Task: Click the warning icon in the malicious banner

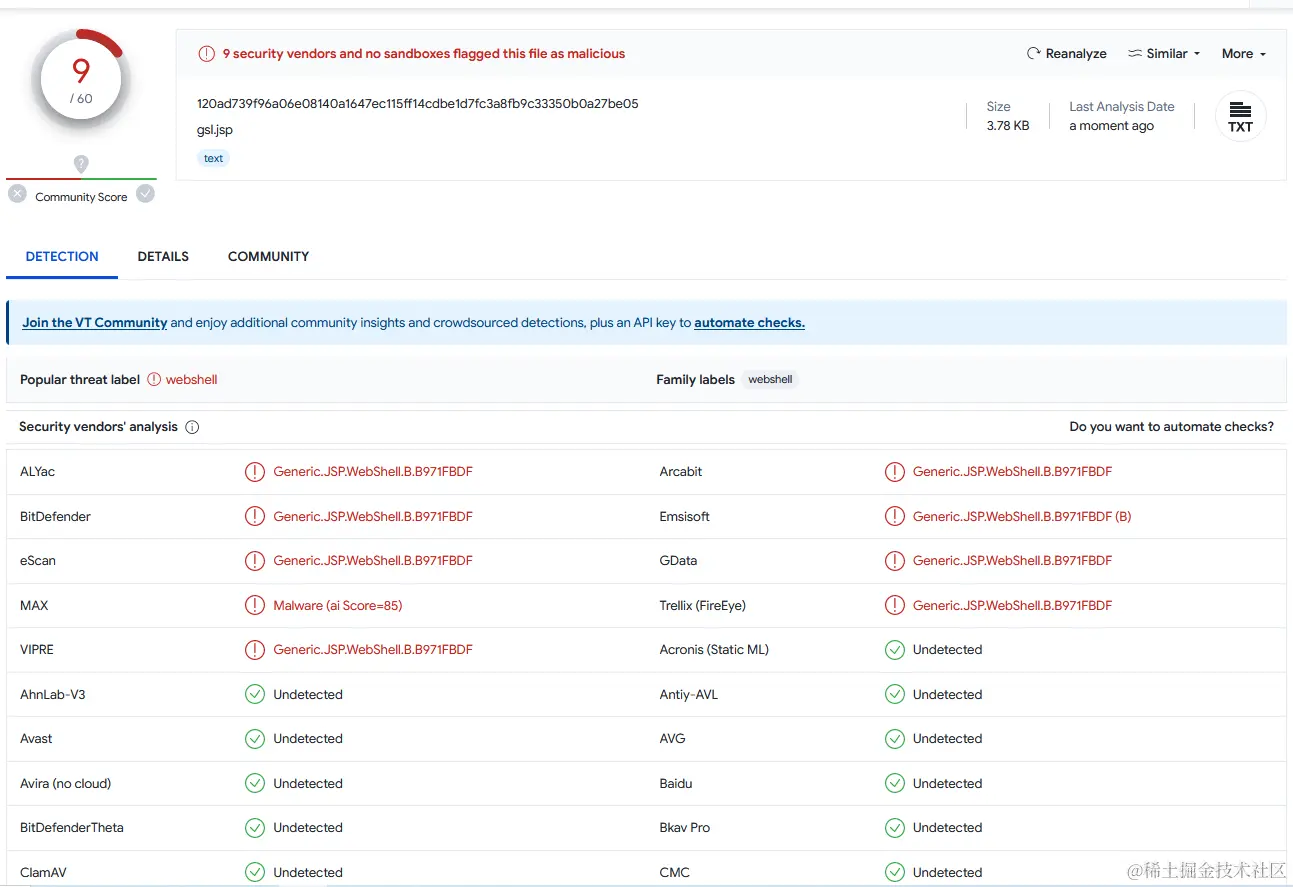Action: pos(206,54)
